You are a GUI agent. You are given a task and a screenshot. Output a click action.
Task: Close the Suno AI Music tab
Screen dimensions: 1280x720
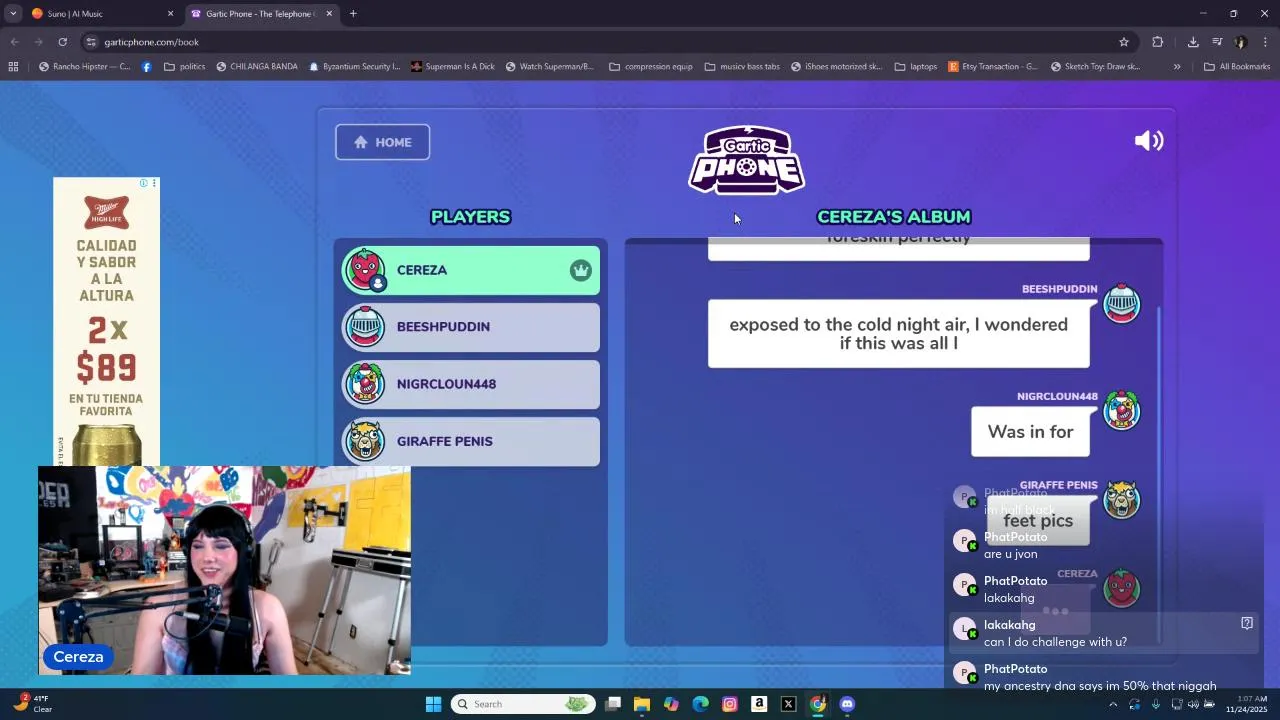coord(170,14)
